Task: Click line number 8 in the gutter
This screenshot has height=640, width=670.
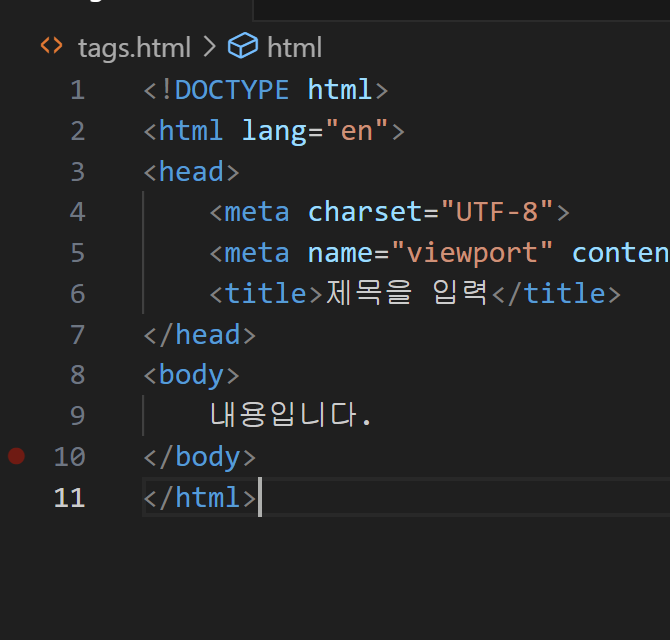Action: click(x=78, y=375)
